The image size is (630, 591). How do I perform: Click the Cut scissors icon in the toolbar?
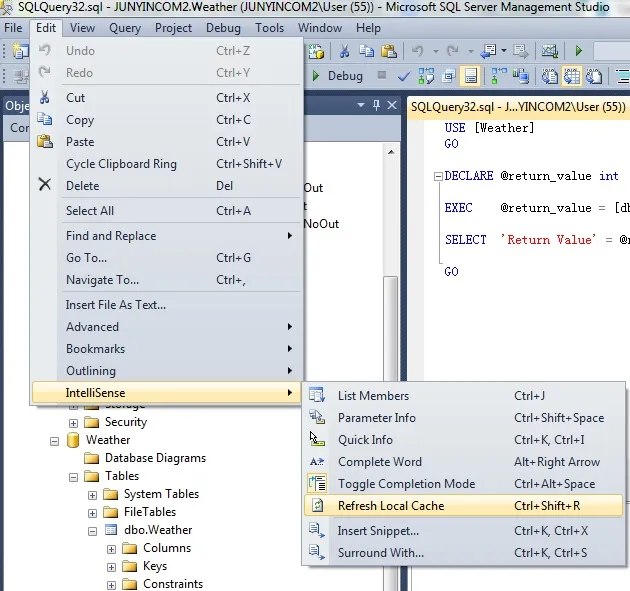pyautogui.click(x=344, y=51)
